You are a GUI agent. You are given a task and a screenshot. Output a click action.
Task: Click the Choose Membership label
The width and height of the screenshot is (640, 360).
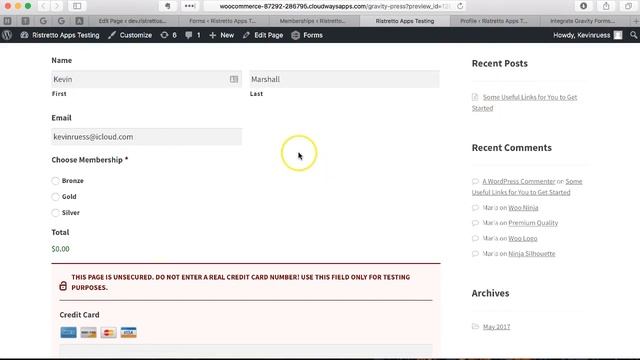click(89, 160)
